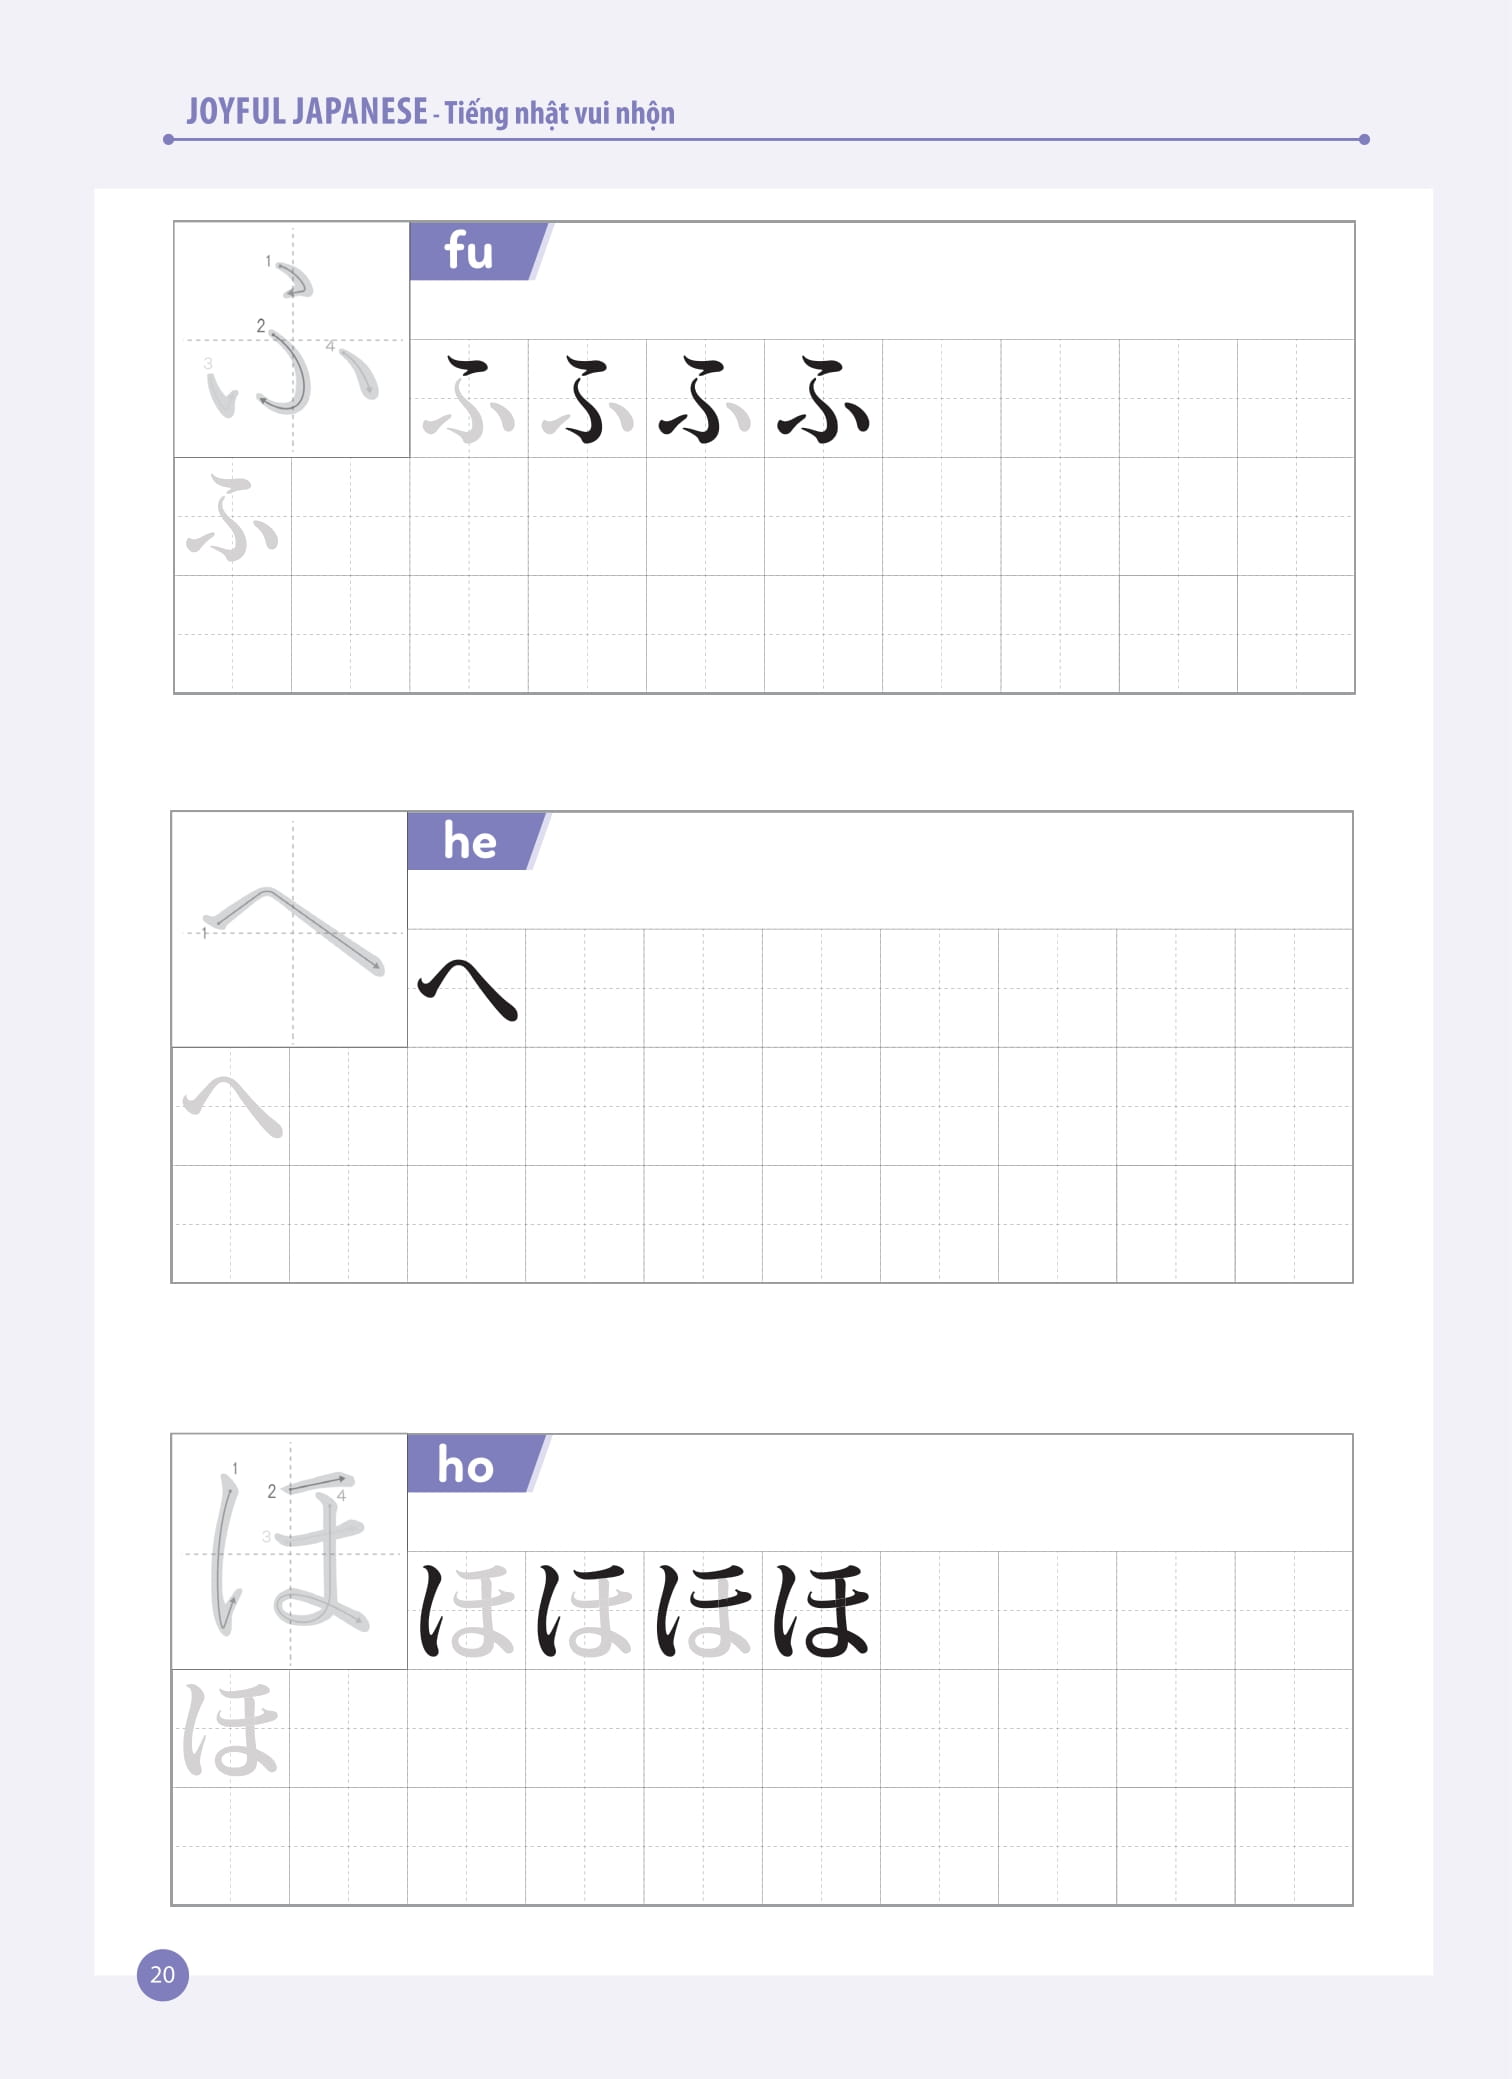1512x2079 pixels.
Task: Click the ふ stroke order diagram
Action: (x=292, y=340)
